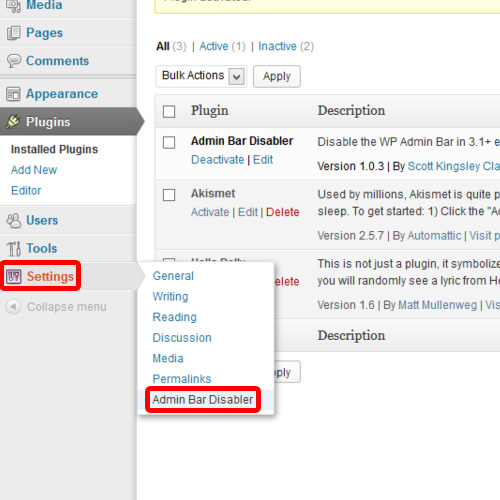Choose Reading in Settings flyout

coord(175,317)
